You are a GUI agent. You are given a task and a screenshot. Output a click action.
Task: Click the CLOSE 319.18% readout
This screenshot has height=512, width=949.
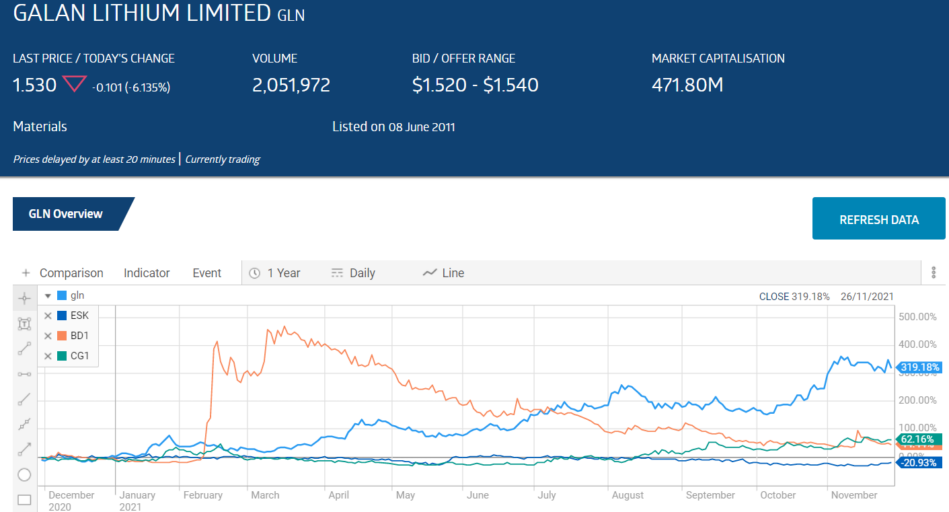(794, 297)
